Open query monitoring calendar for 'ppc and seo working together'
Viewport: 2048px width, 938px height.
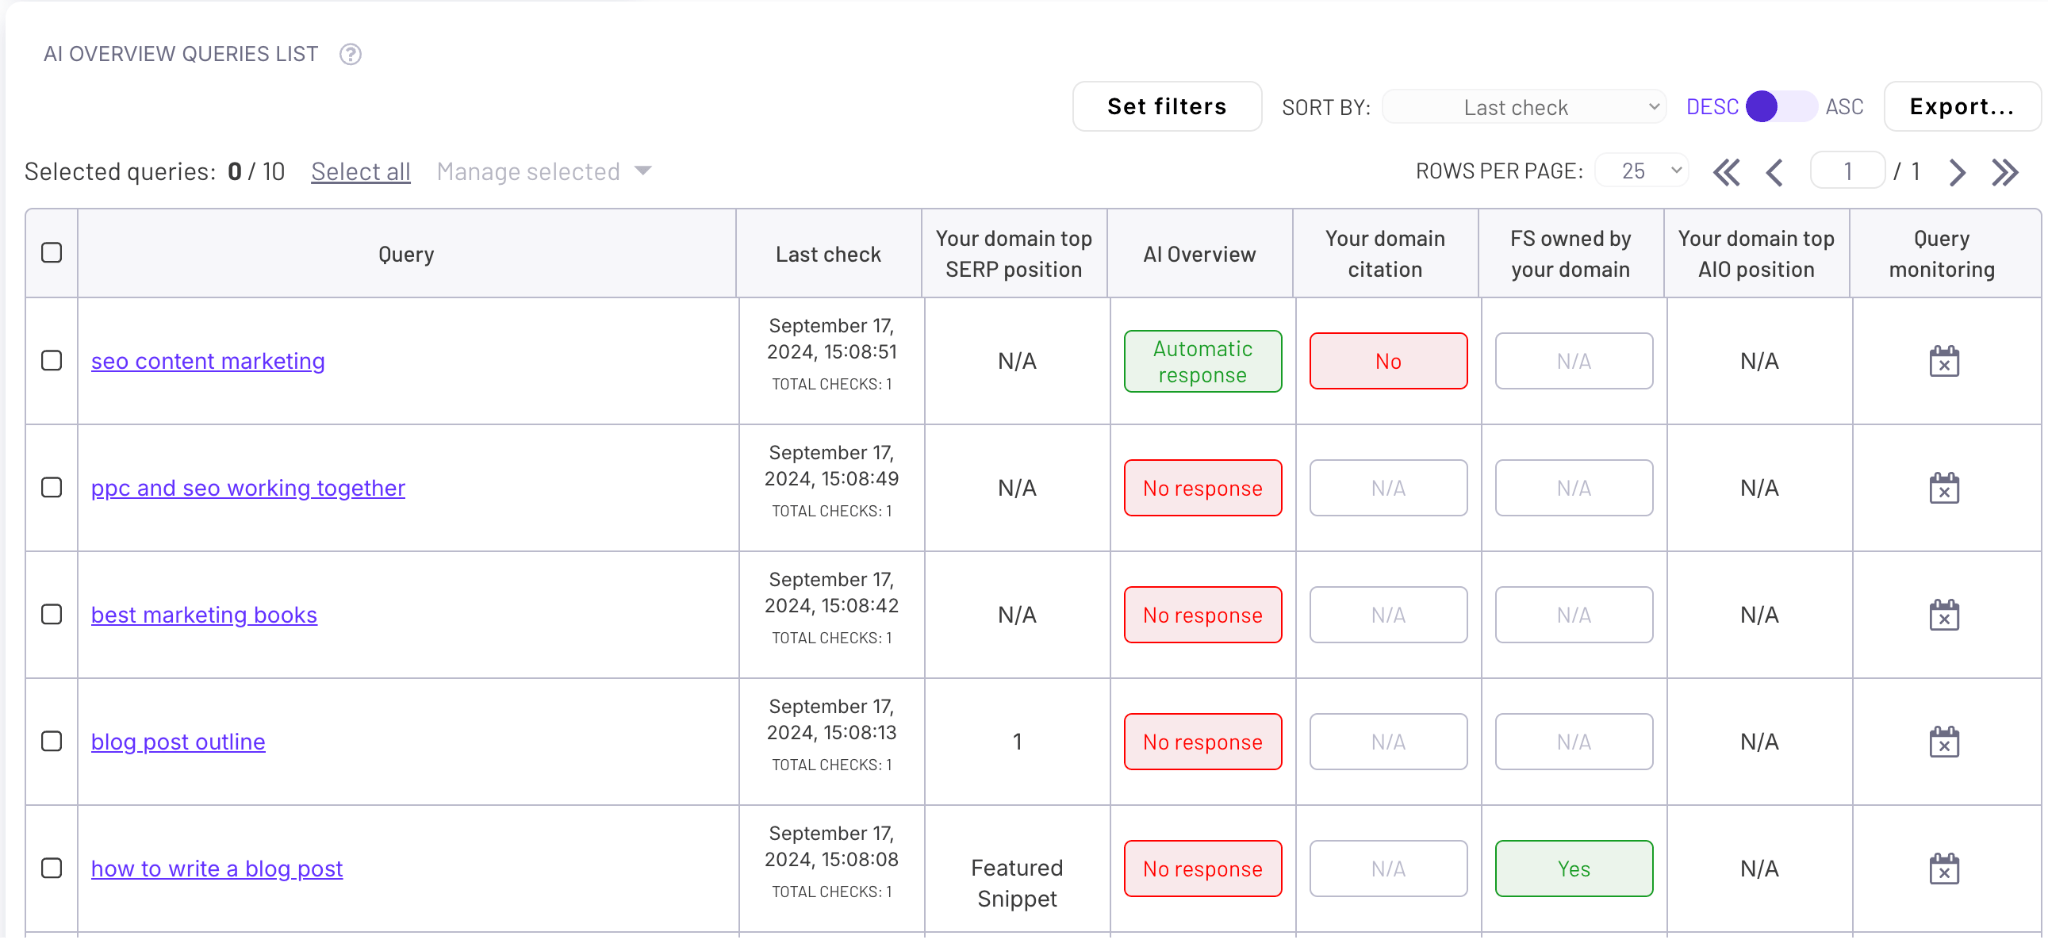pyautogui.click(x=1943, y=488)
